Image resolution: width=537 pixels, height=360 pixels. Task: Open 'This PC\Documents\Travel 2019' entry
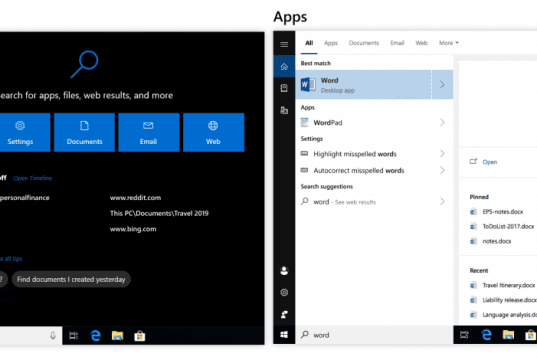(x=159, y=213)
